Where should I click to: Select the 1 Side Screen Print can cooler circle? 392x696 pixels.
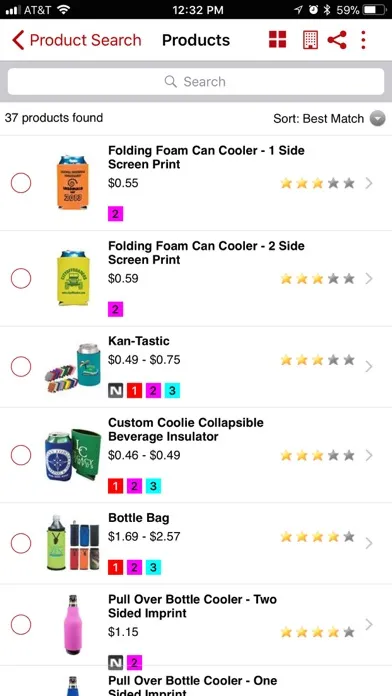[x=21, y=183]
